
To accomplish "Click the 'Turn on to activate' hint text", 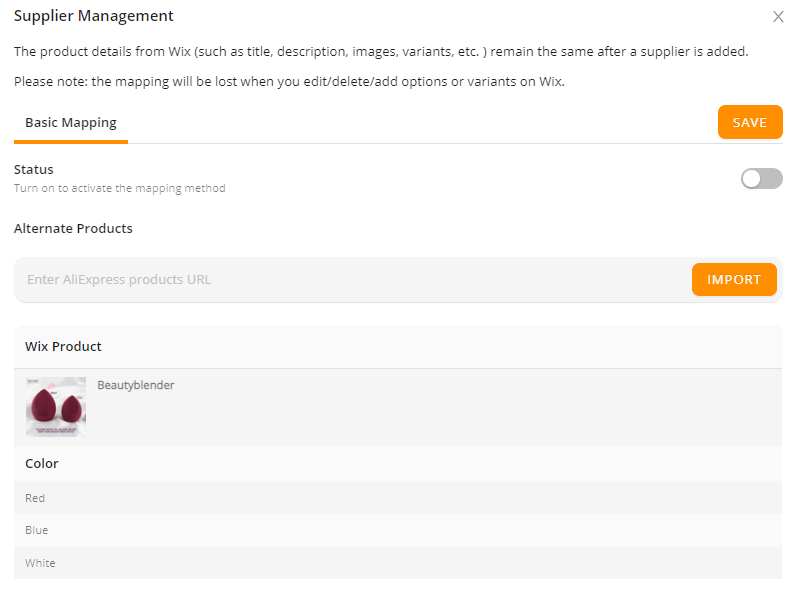I will click(x=120, y=188).
